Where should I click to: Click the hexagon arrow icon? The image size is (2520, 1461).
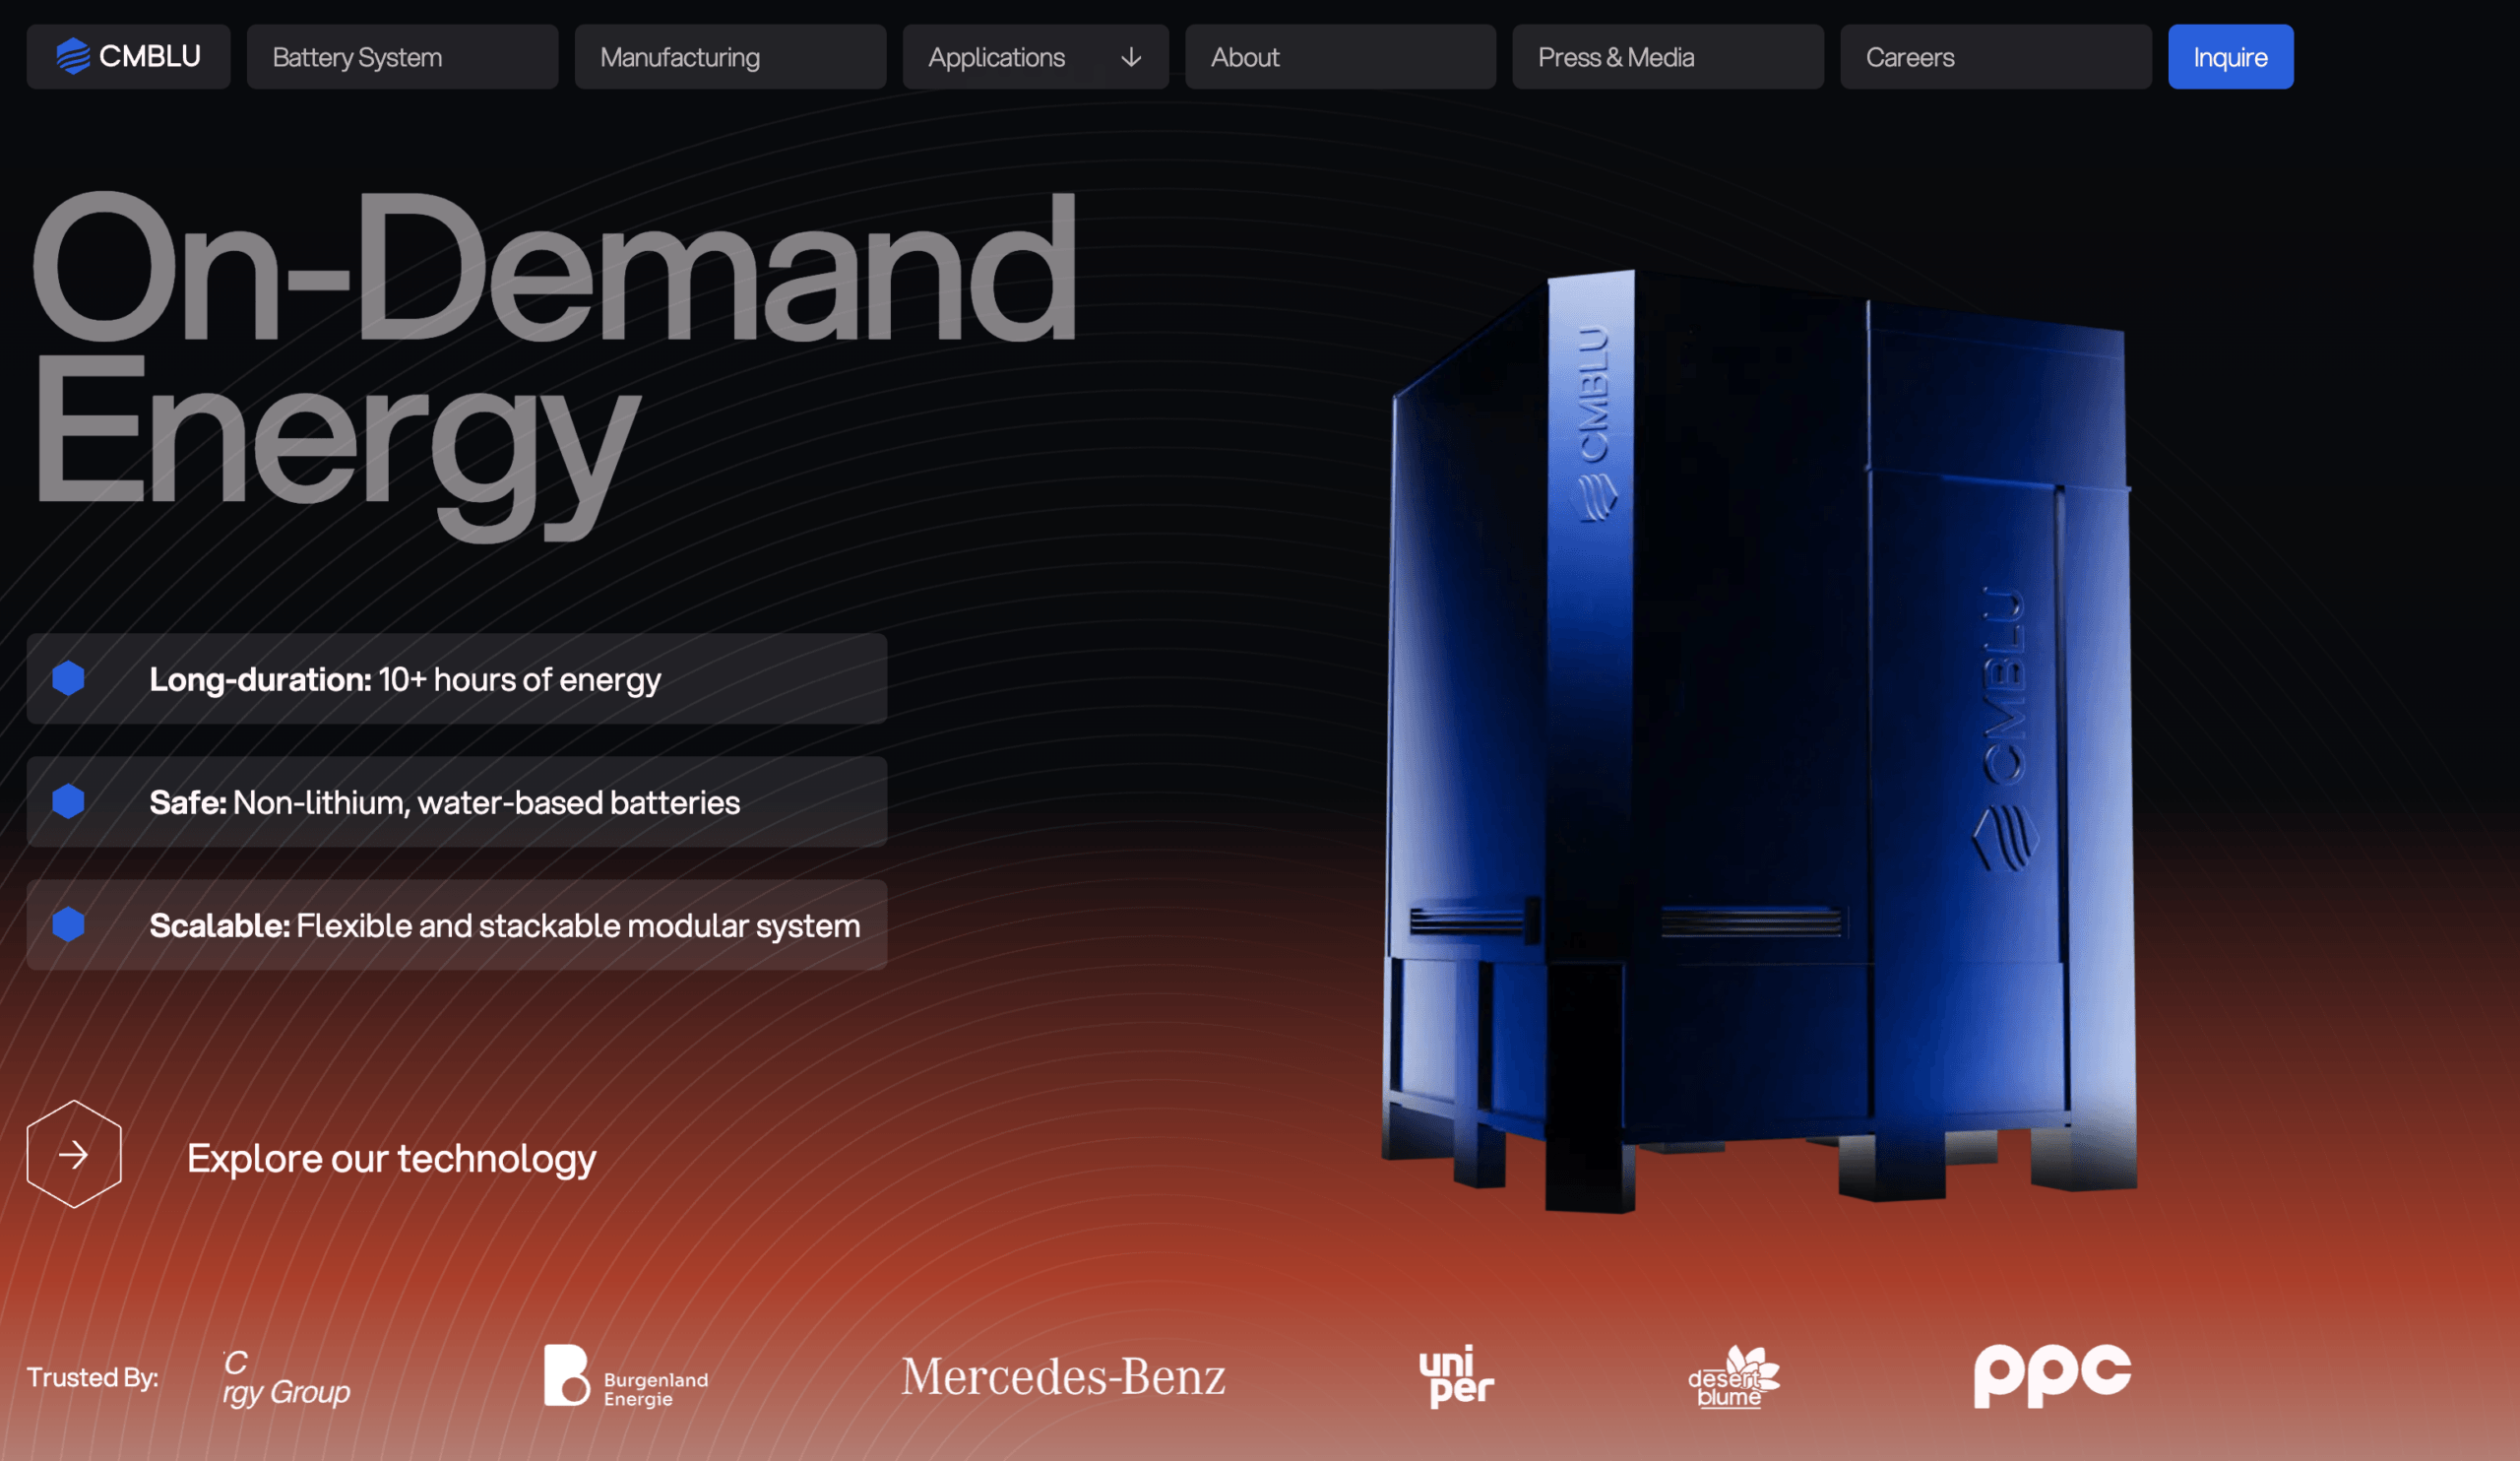coord(74,1155)
